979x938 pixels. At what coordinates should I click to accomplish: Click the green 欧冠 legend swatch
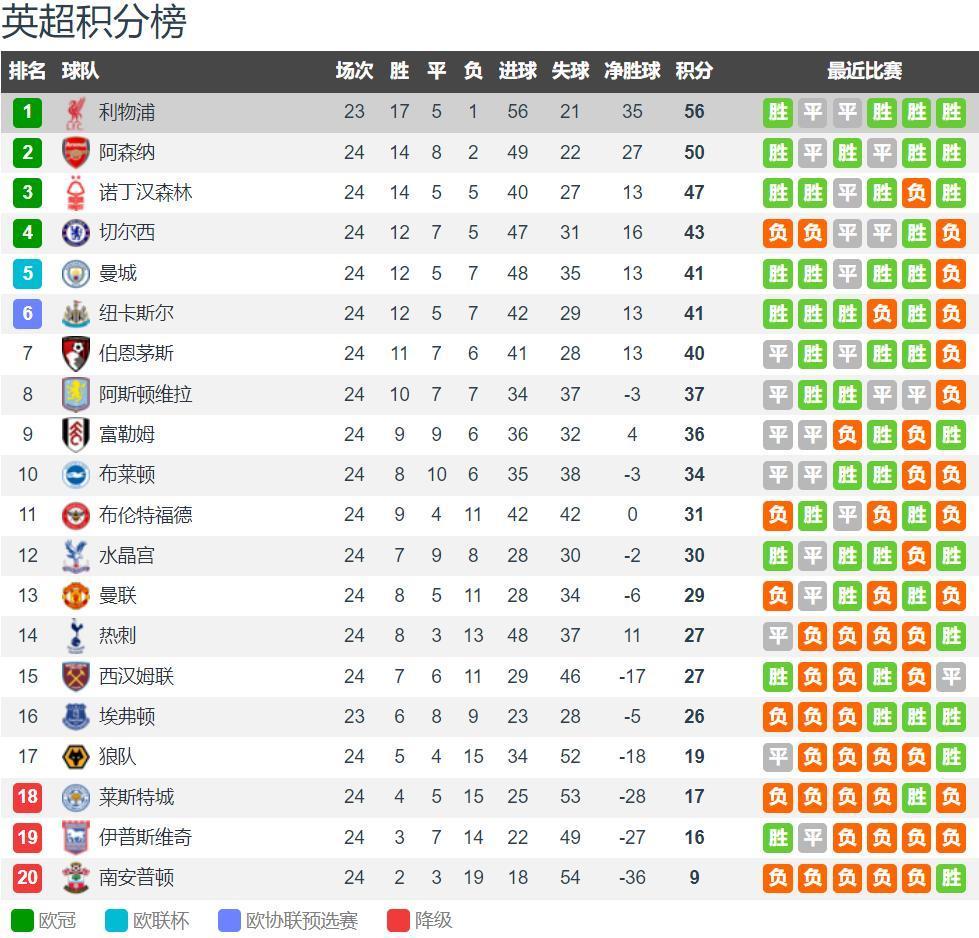pos(22,920)
